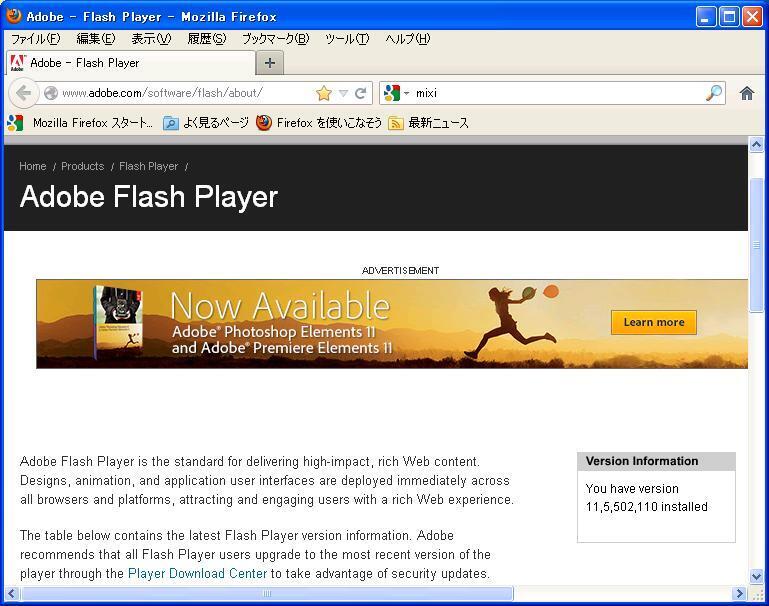
Task: Open URL history dropdown arrow
Action: coord(343,93)
